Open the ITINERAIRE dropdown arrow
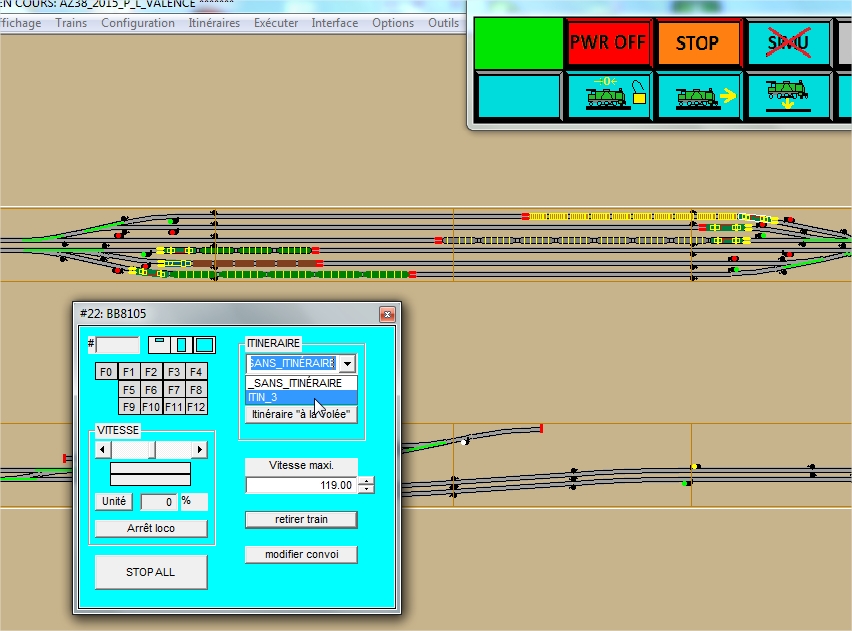The image size is (852, 631). click(x=347, y=363)
